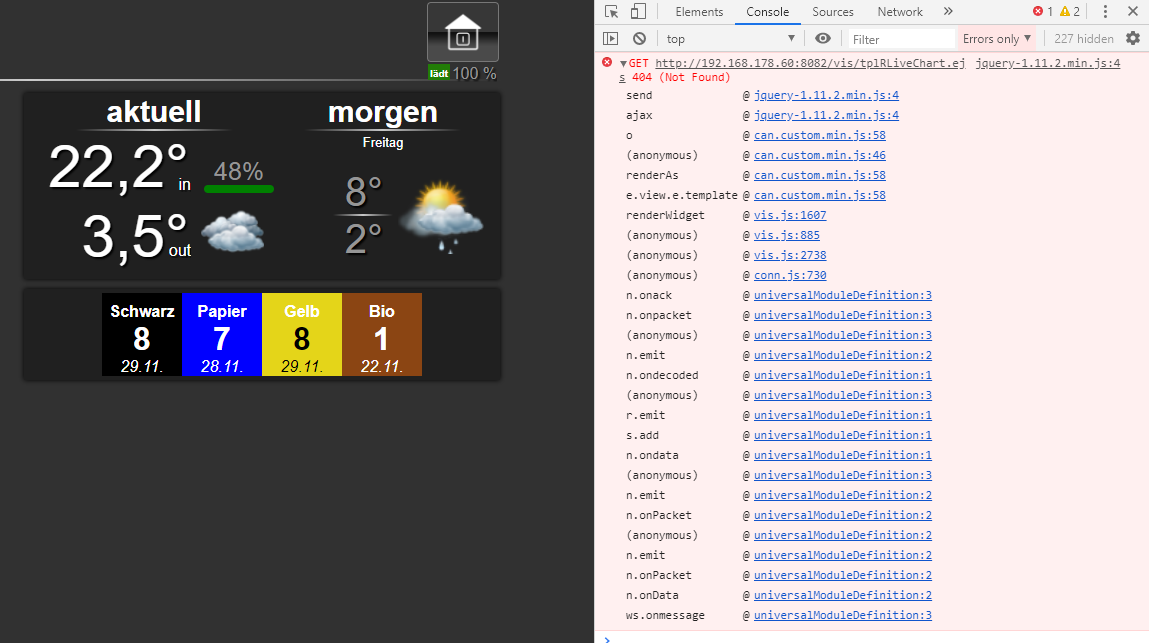Click the aktuell heading
This screenshot has height=643, width=1149.
[x=154, y=111]
